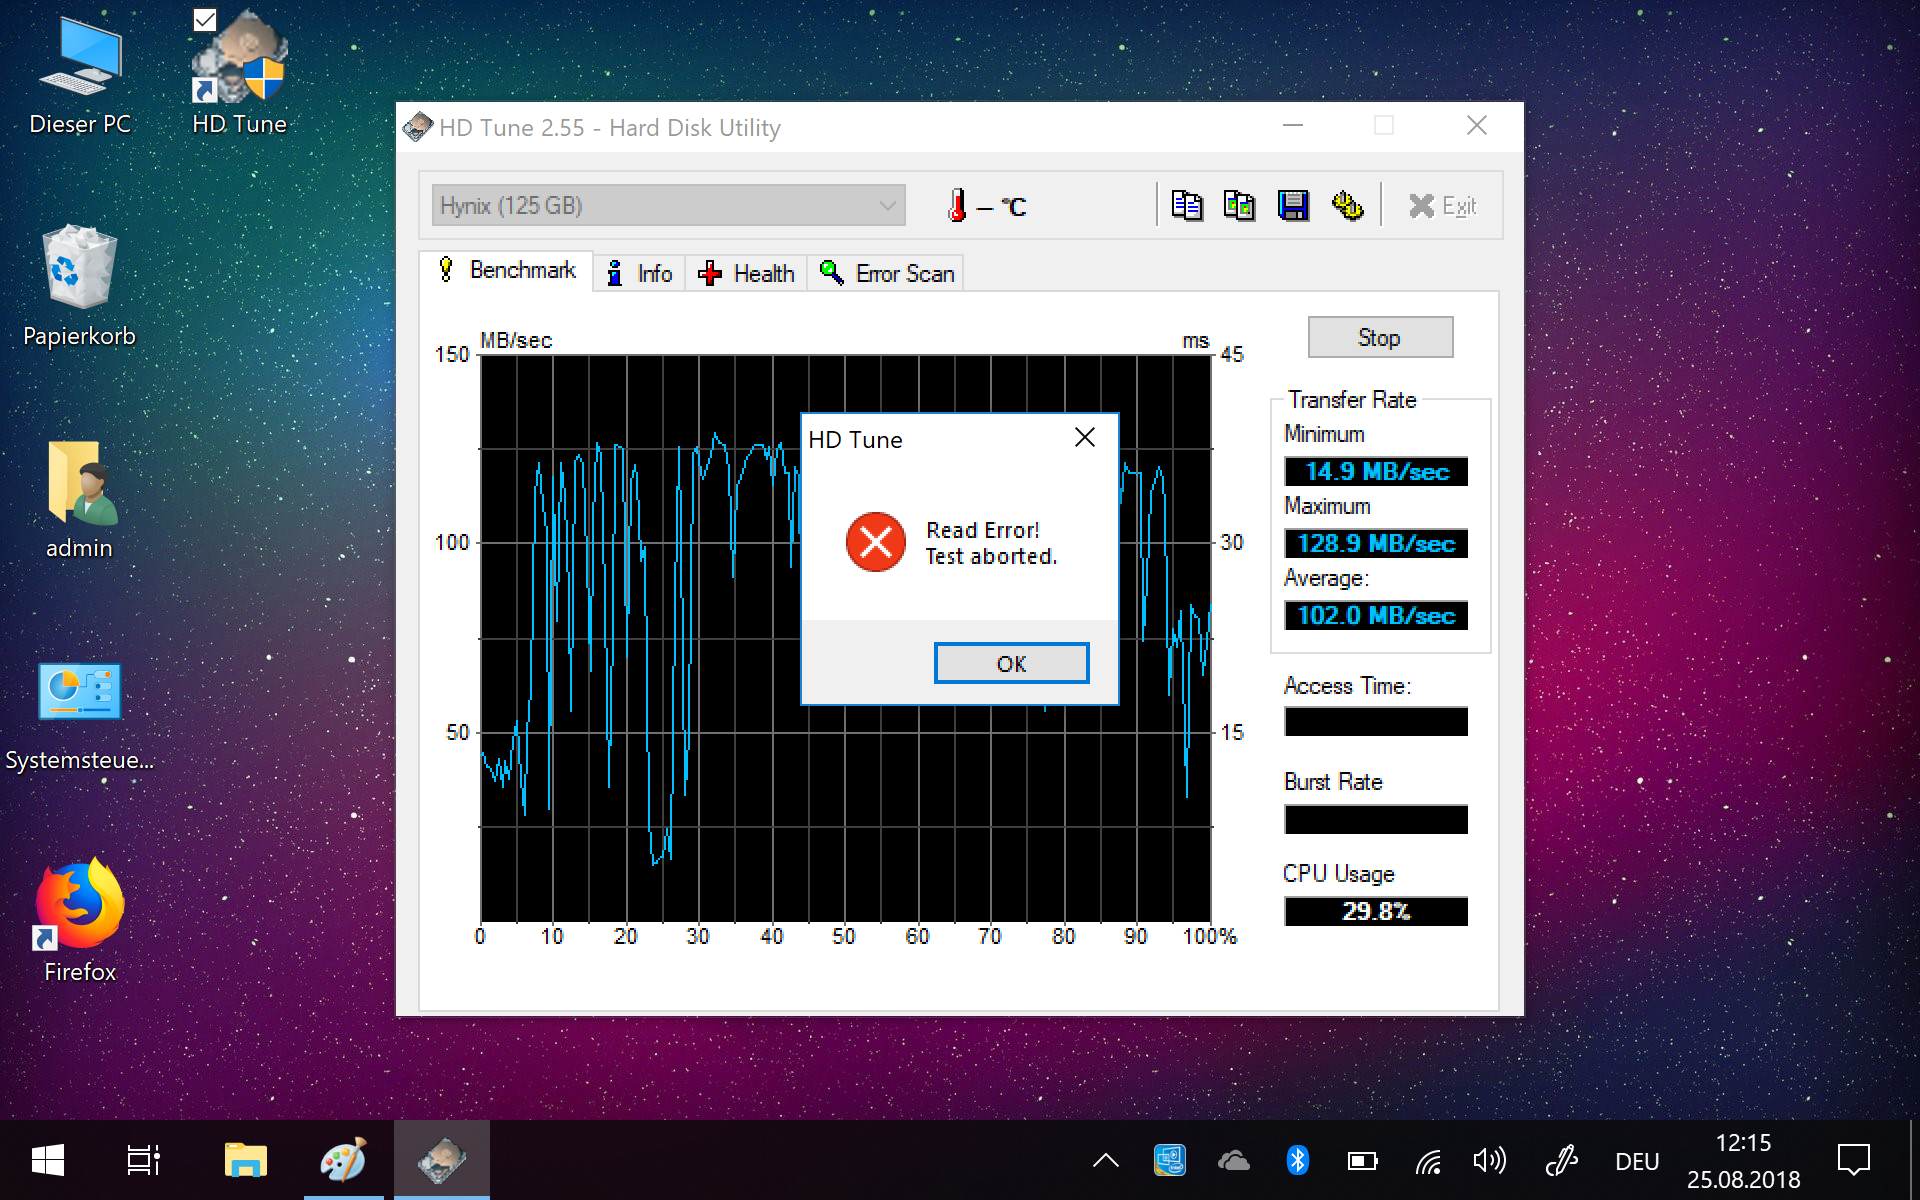This screenshot has height=1200, width=1920.
Task: Expand hidden system tray icons
Action: coord(1105,1160)
